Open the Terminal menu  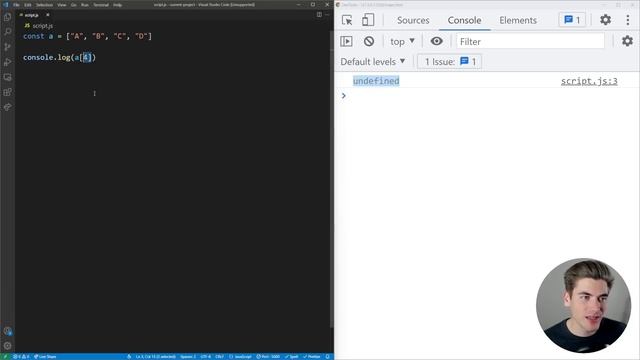tap(101, 5)
